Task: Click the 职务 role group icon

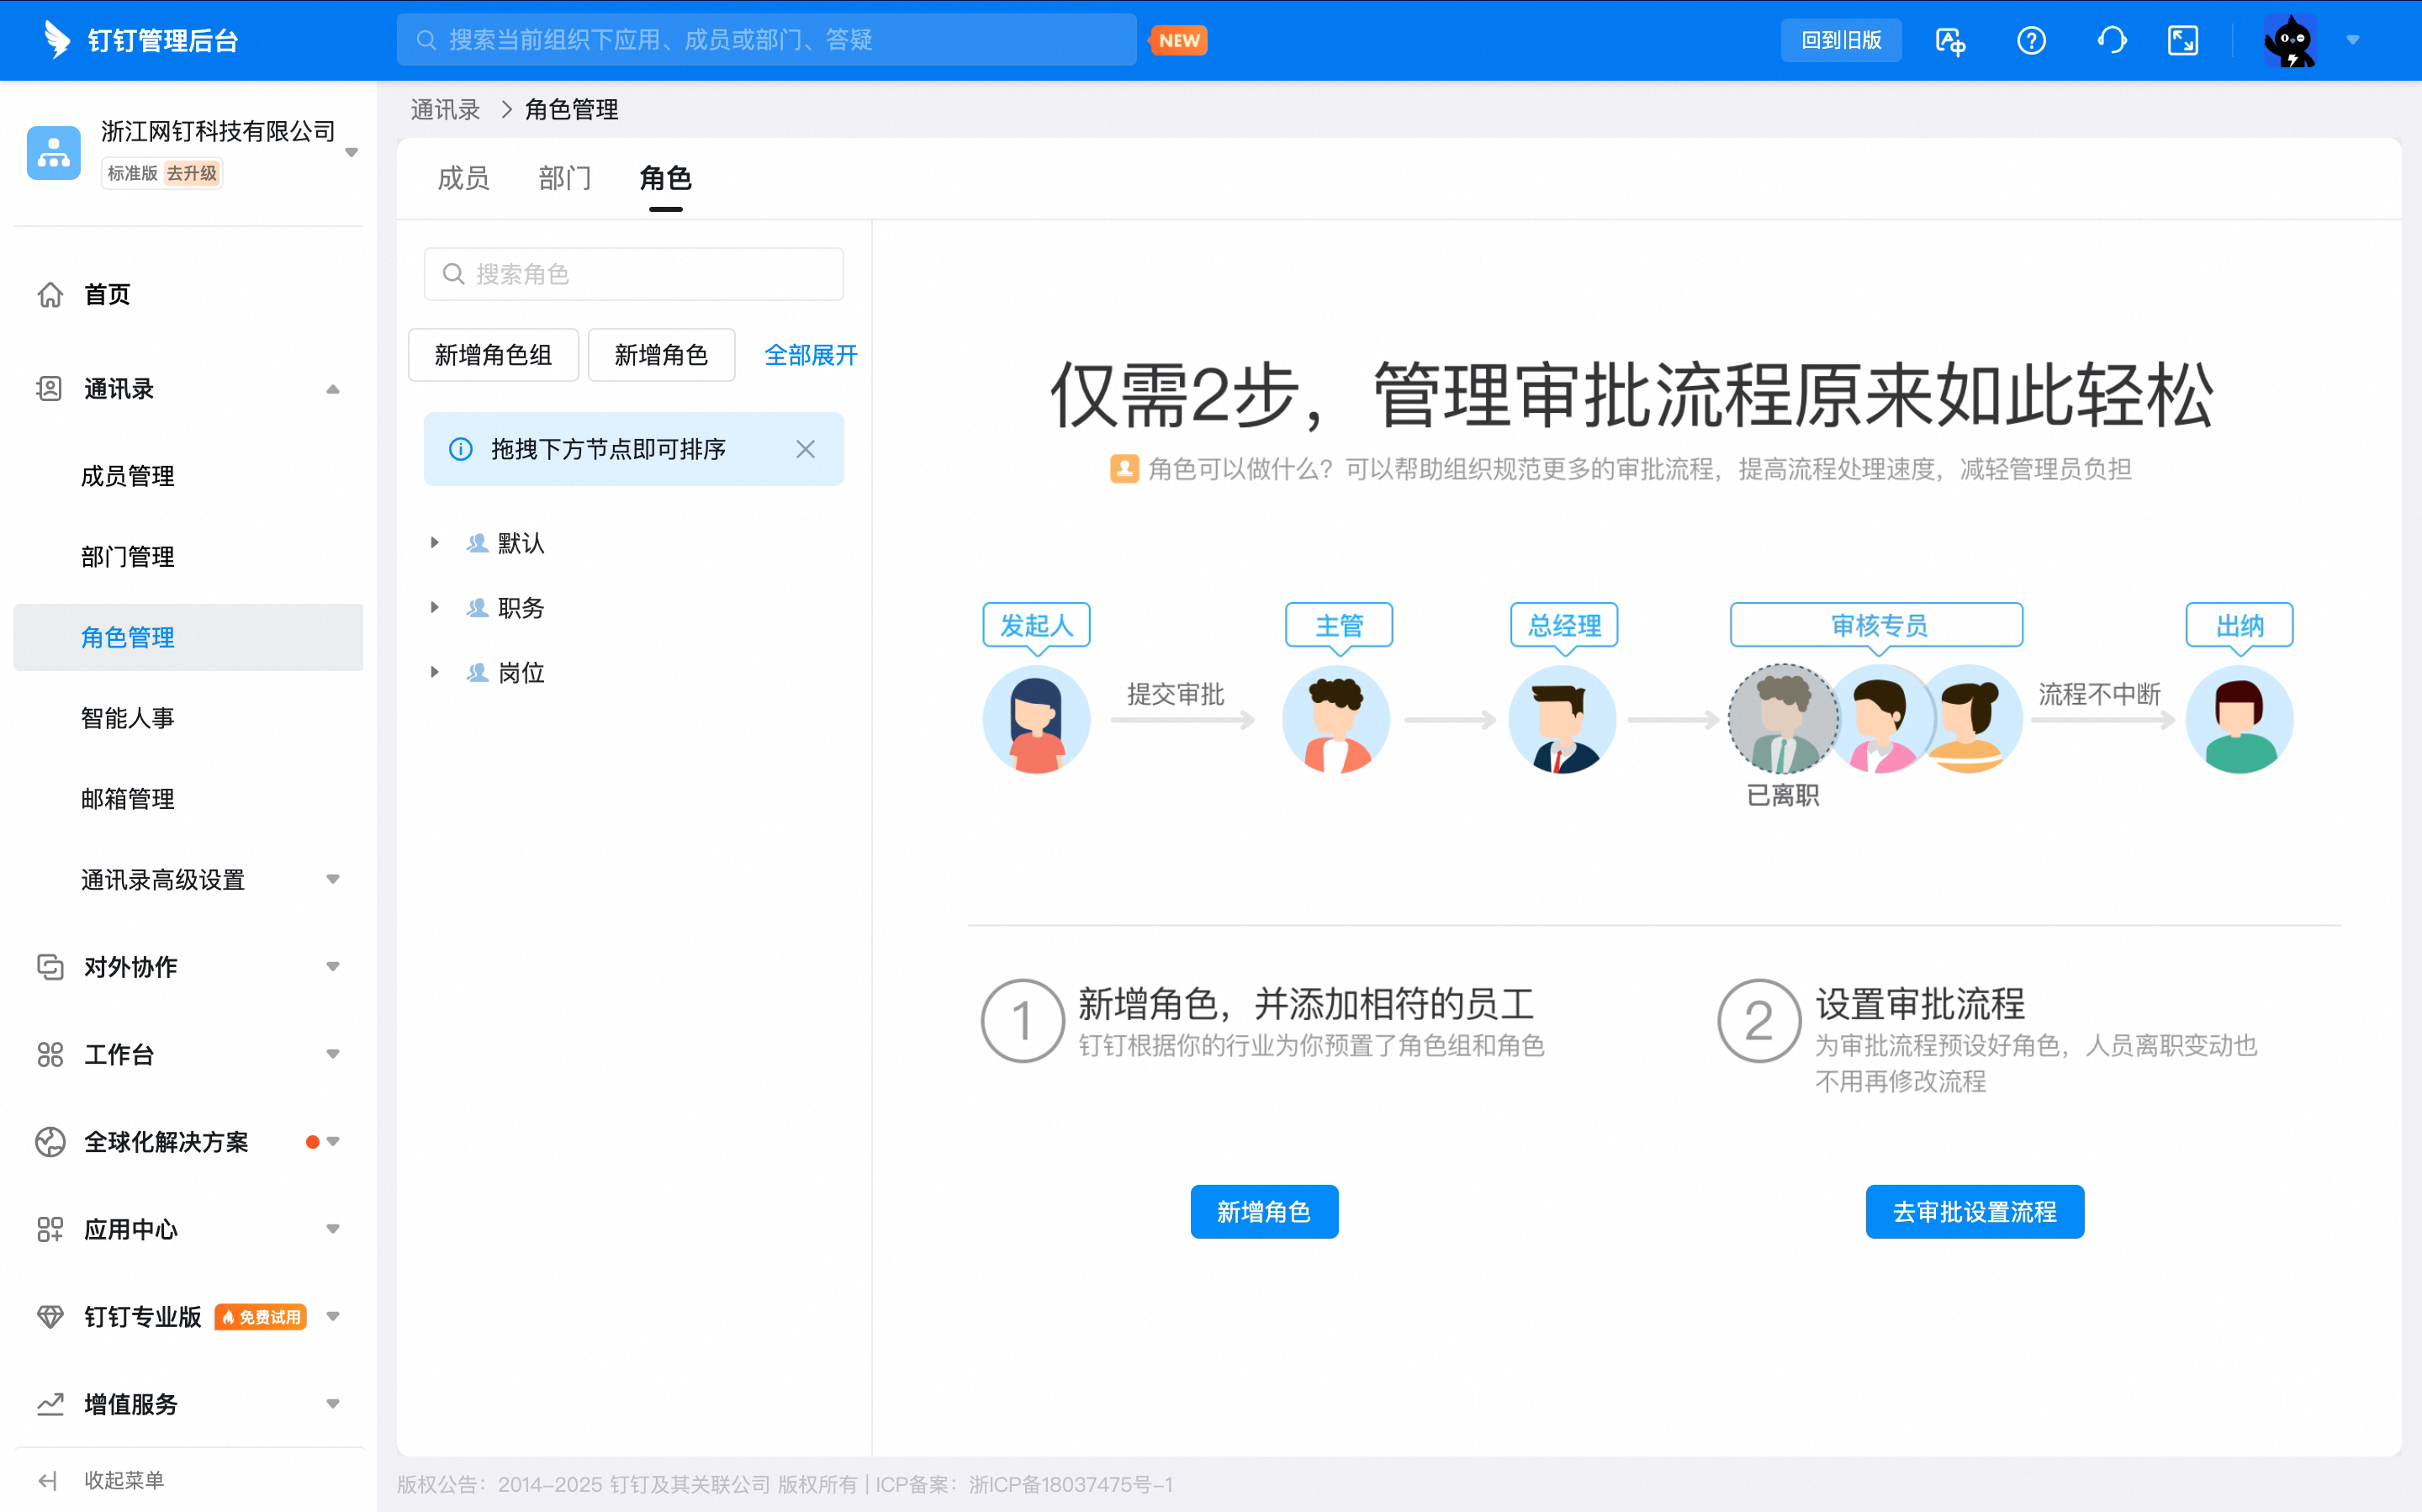Action: pos(478,608)
